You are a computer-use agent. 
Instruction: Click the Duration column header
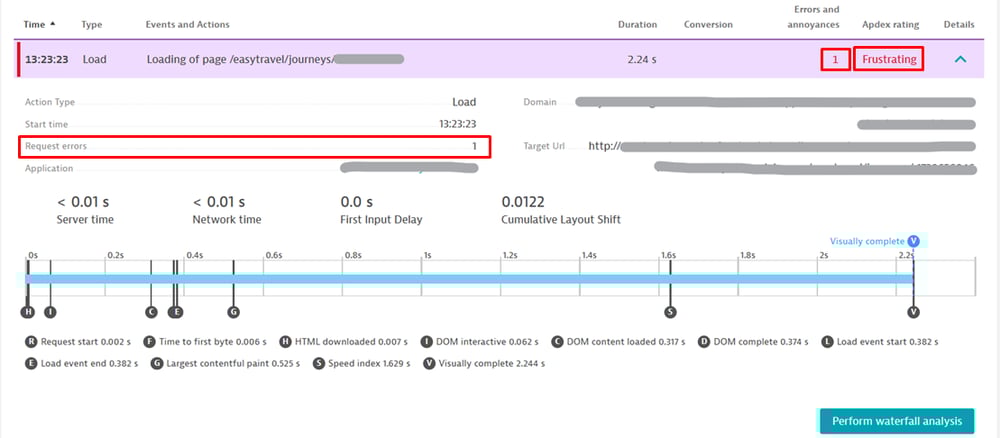[x=637, y=24]
